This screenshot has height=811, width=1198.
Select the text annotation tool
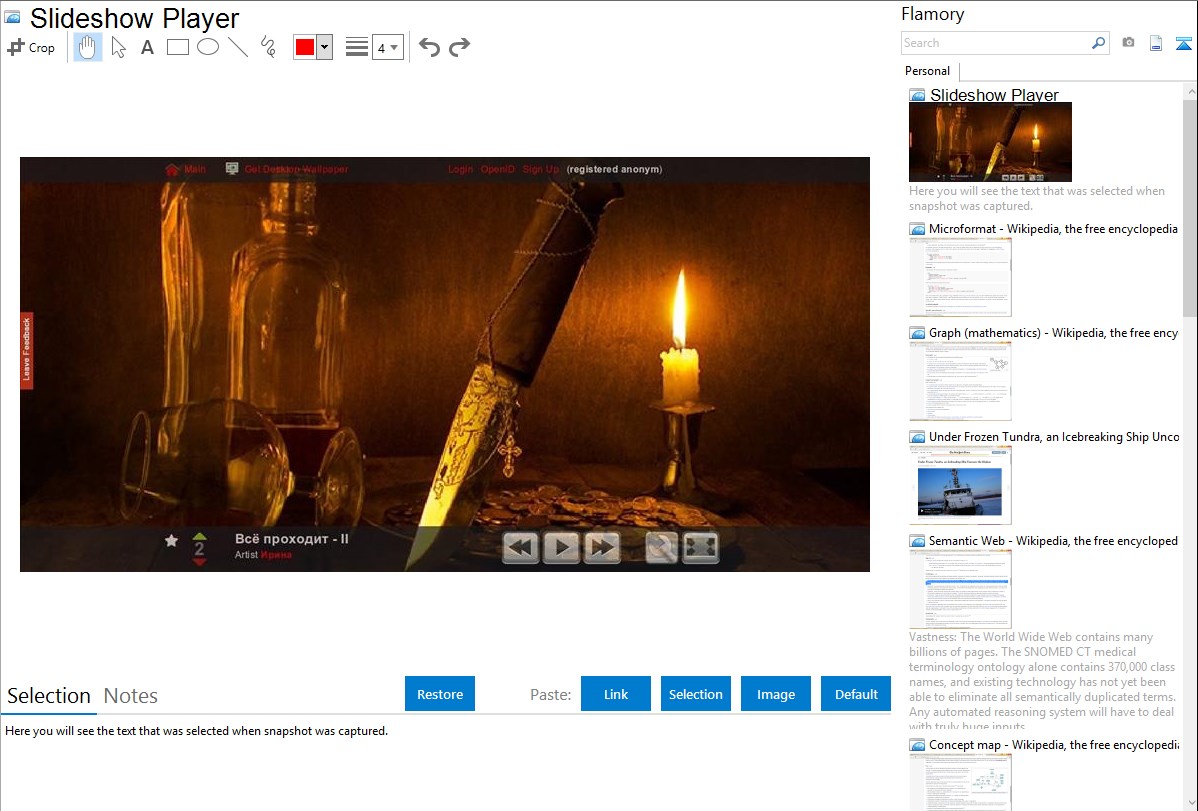coord(147,47)
